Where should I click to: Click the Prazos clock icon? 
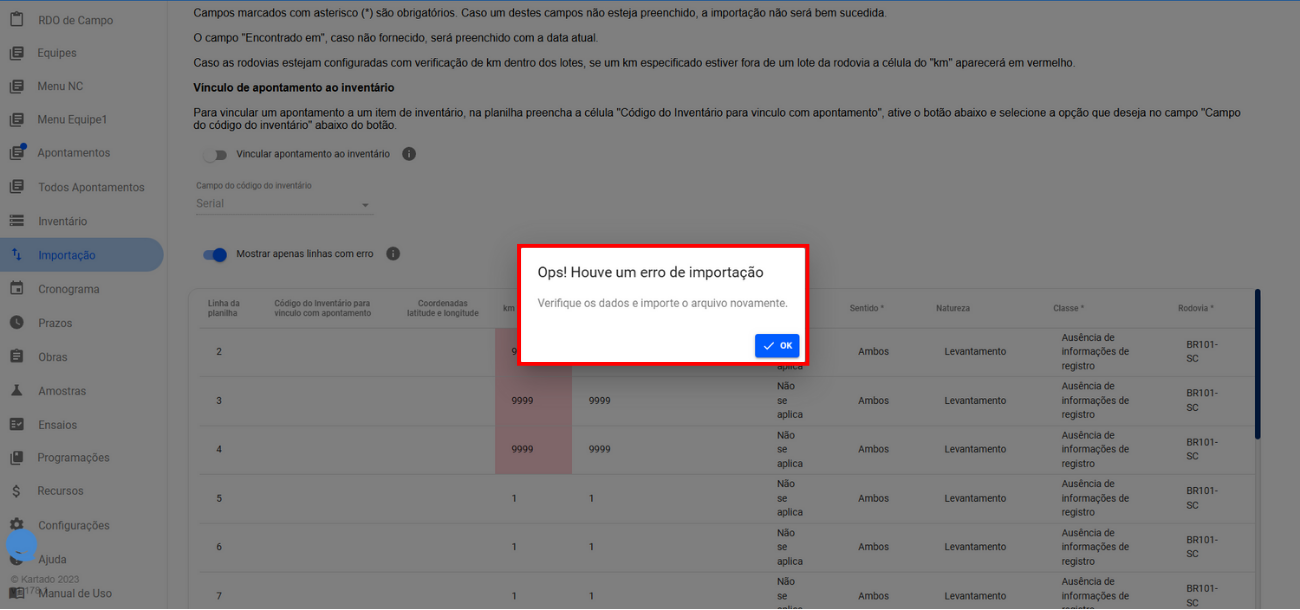[x=17, y=323]
